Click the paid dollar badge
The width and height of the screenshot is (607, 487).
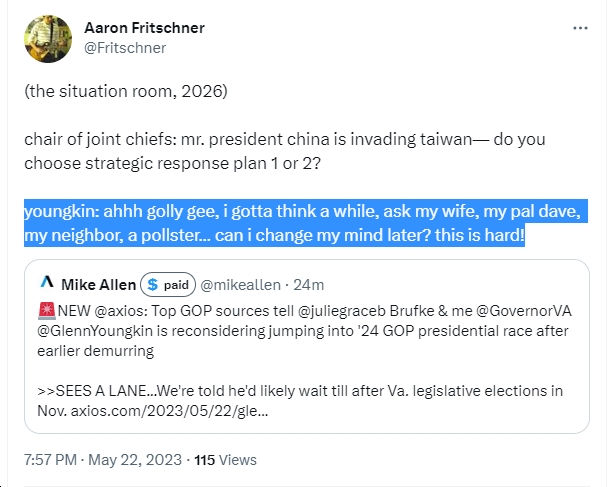click(x=168, y=285)
